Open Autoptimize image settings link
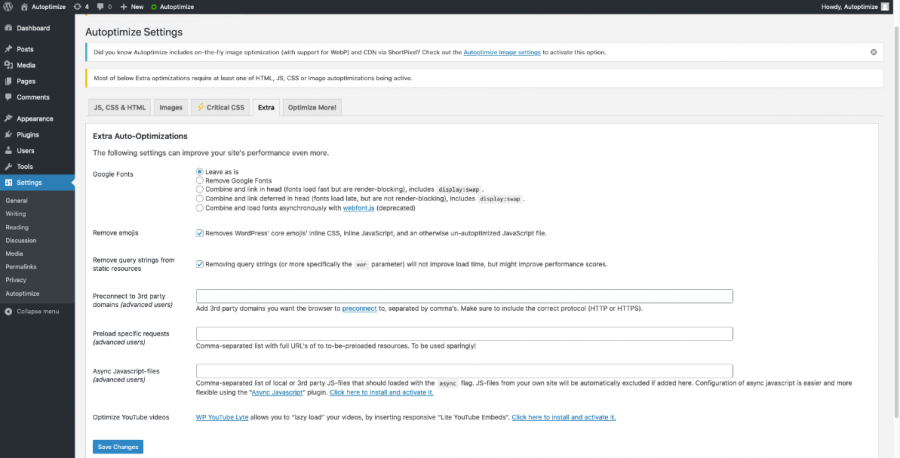The image size is (900, 458). point(502,52)
